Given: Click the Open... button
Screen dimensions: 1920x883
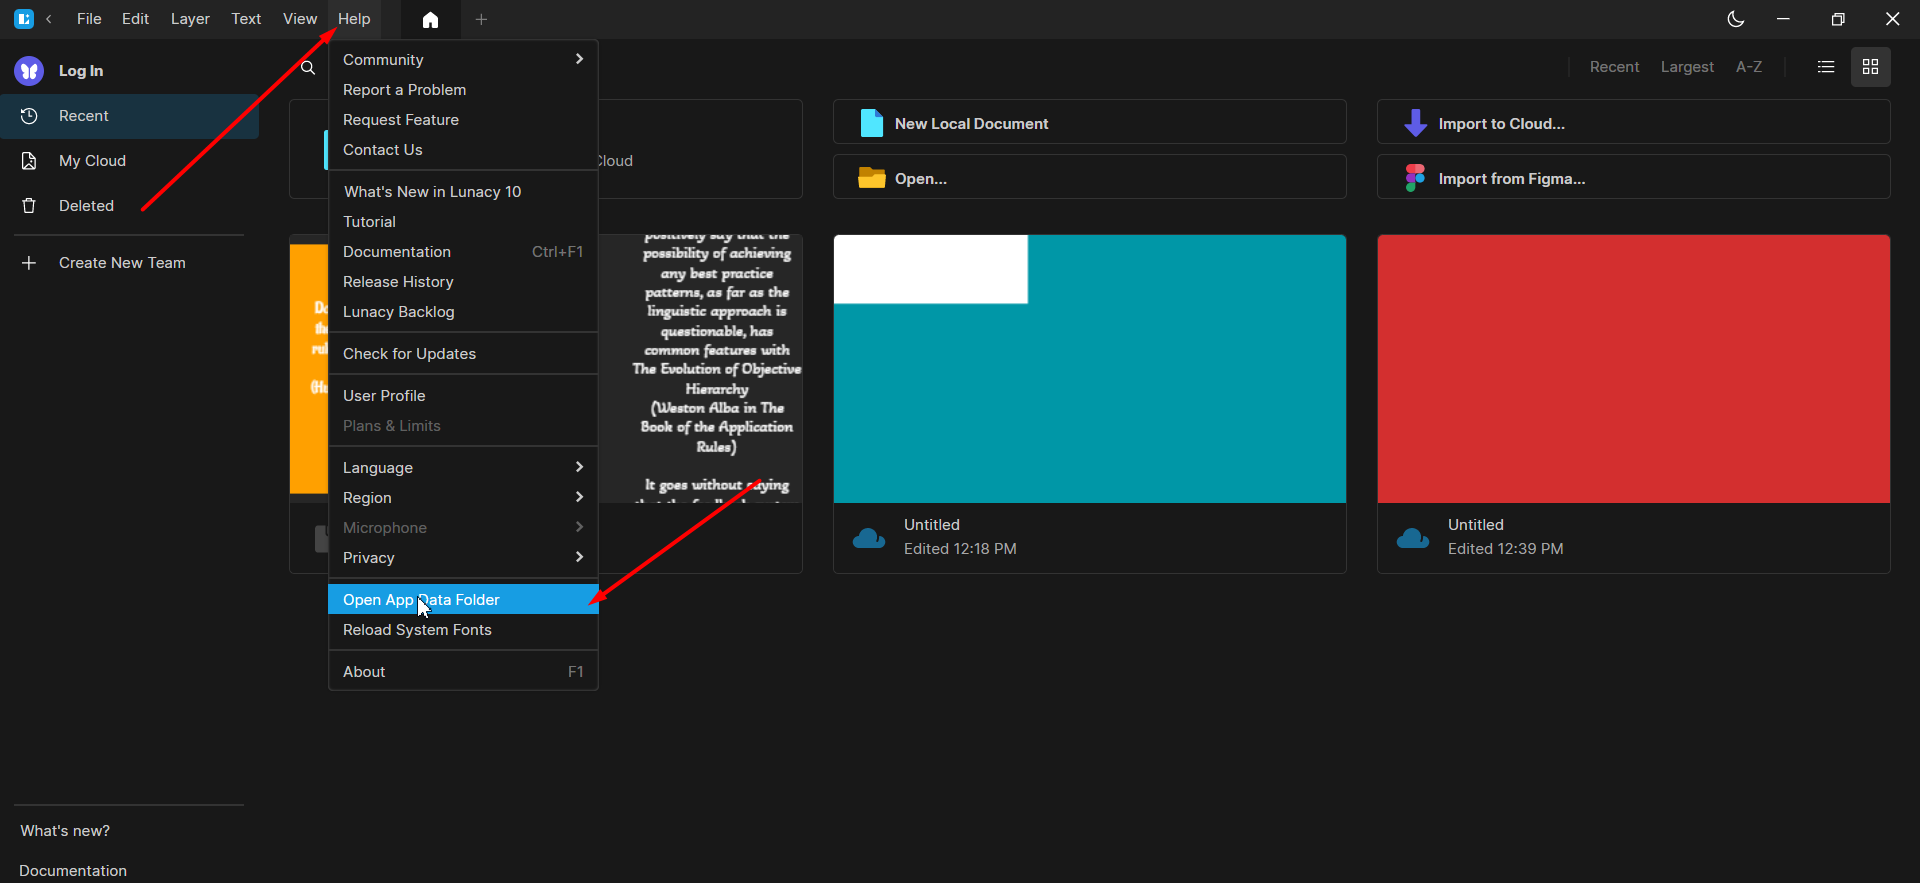Looking at the screenshot, I should point(1089,177).
